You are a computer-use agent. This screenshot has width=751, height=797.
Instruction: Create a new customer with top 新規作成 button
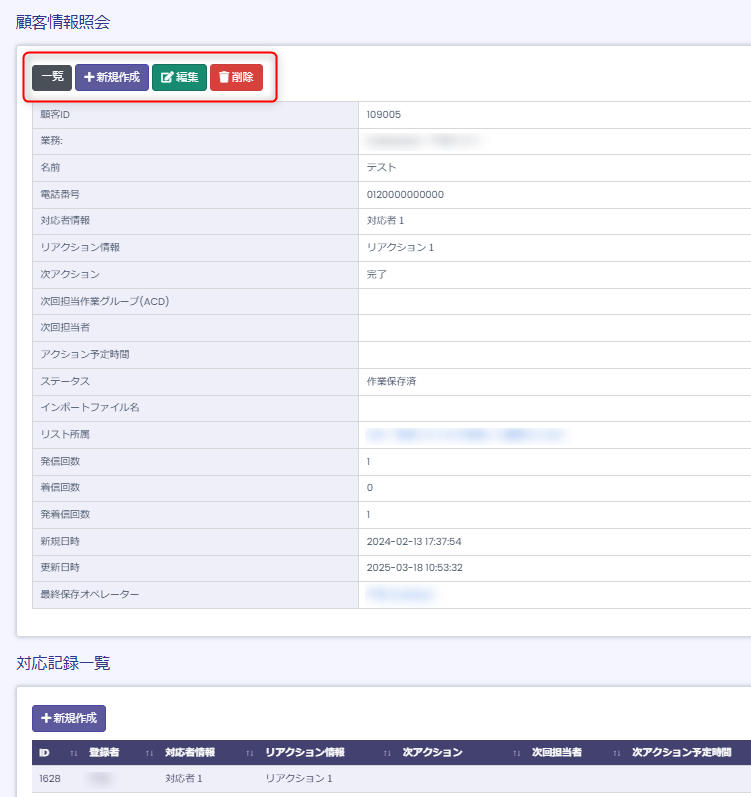coord(112,78)
